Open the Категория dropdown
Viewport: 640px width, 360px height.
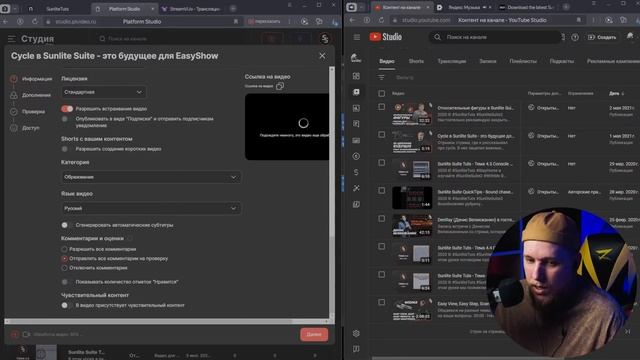[x=151, y=177]
